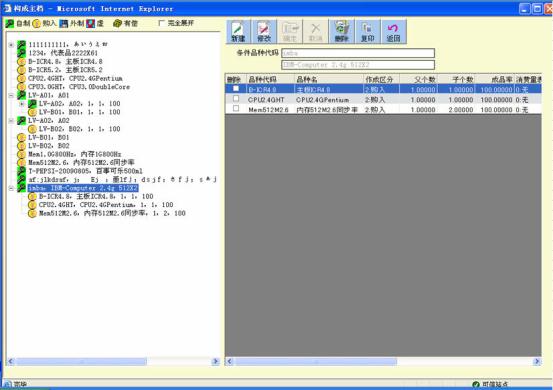The width and height of the screenshot is (553, 390).
Task: Check the delete box for row CPU2.4GHT
Action: coord(236,99)
